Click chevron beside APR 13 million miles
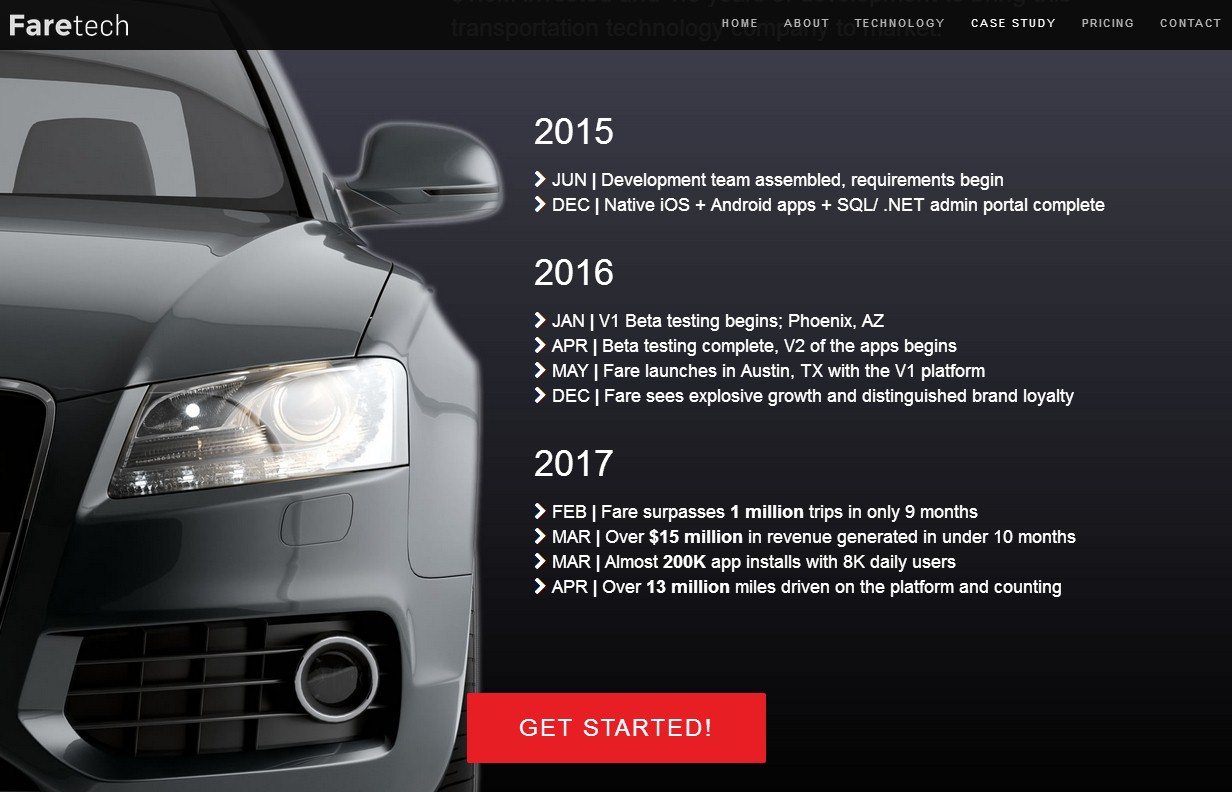This screenshot has width=1232, height=792. click(x=540, y=587)
